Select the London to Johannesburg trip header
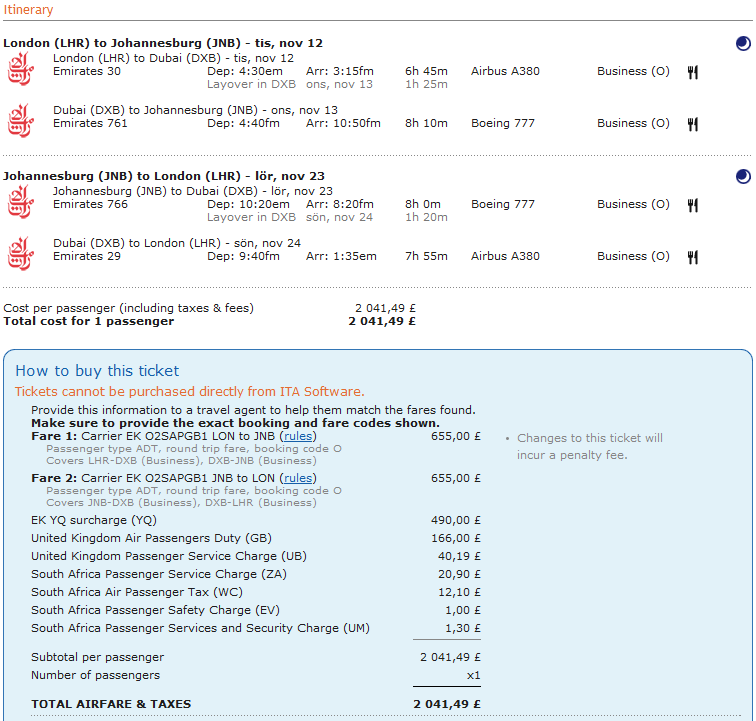 (163, 43)
